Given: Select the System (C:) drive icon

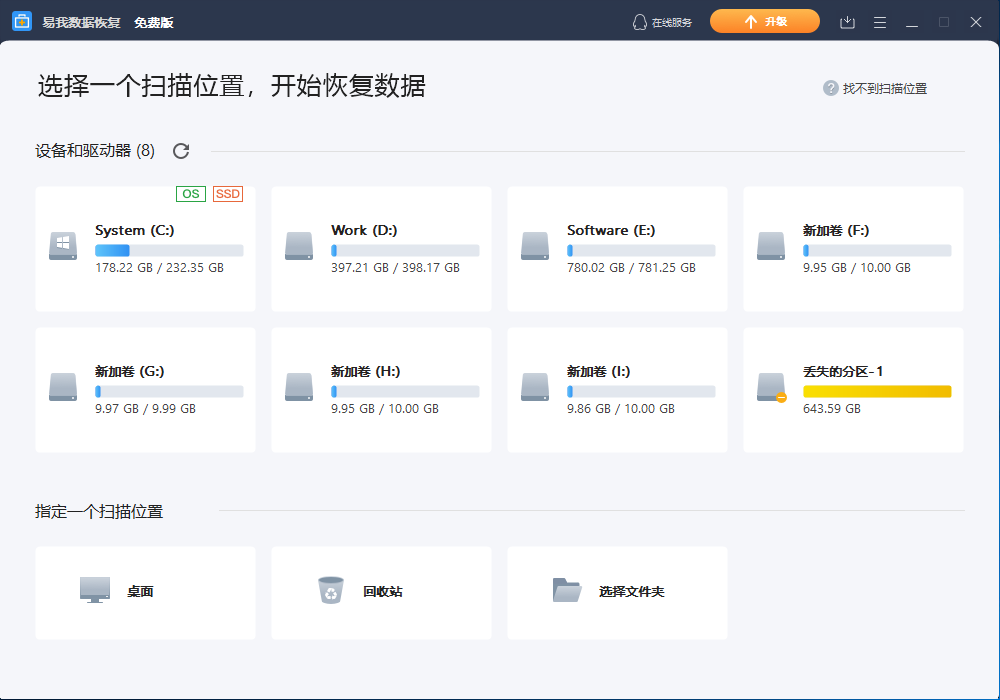Looking at the screenshot, I should click(x=63, y=246).
